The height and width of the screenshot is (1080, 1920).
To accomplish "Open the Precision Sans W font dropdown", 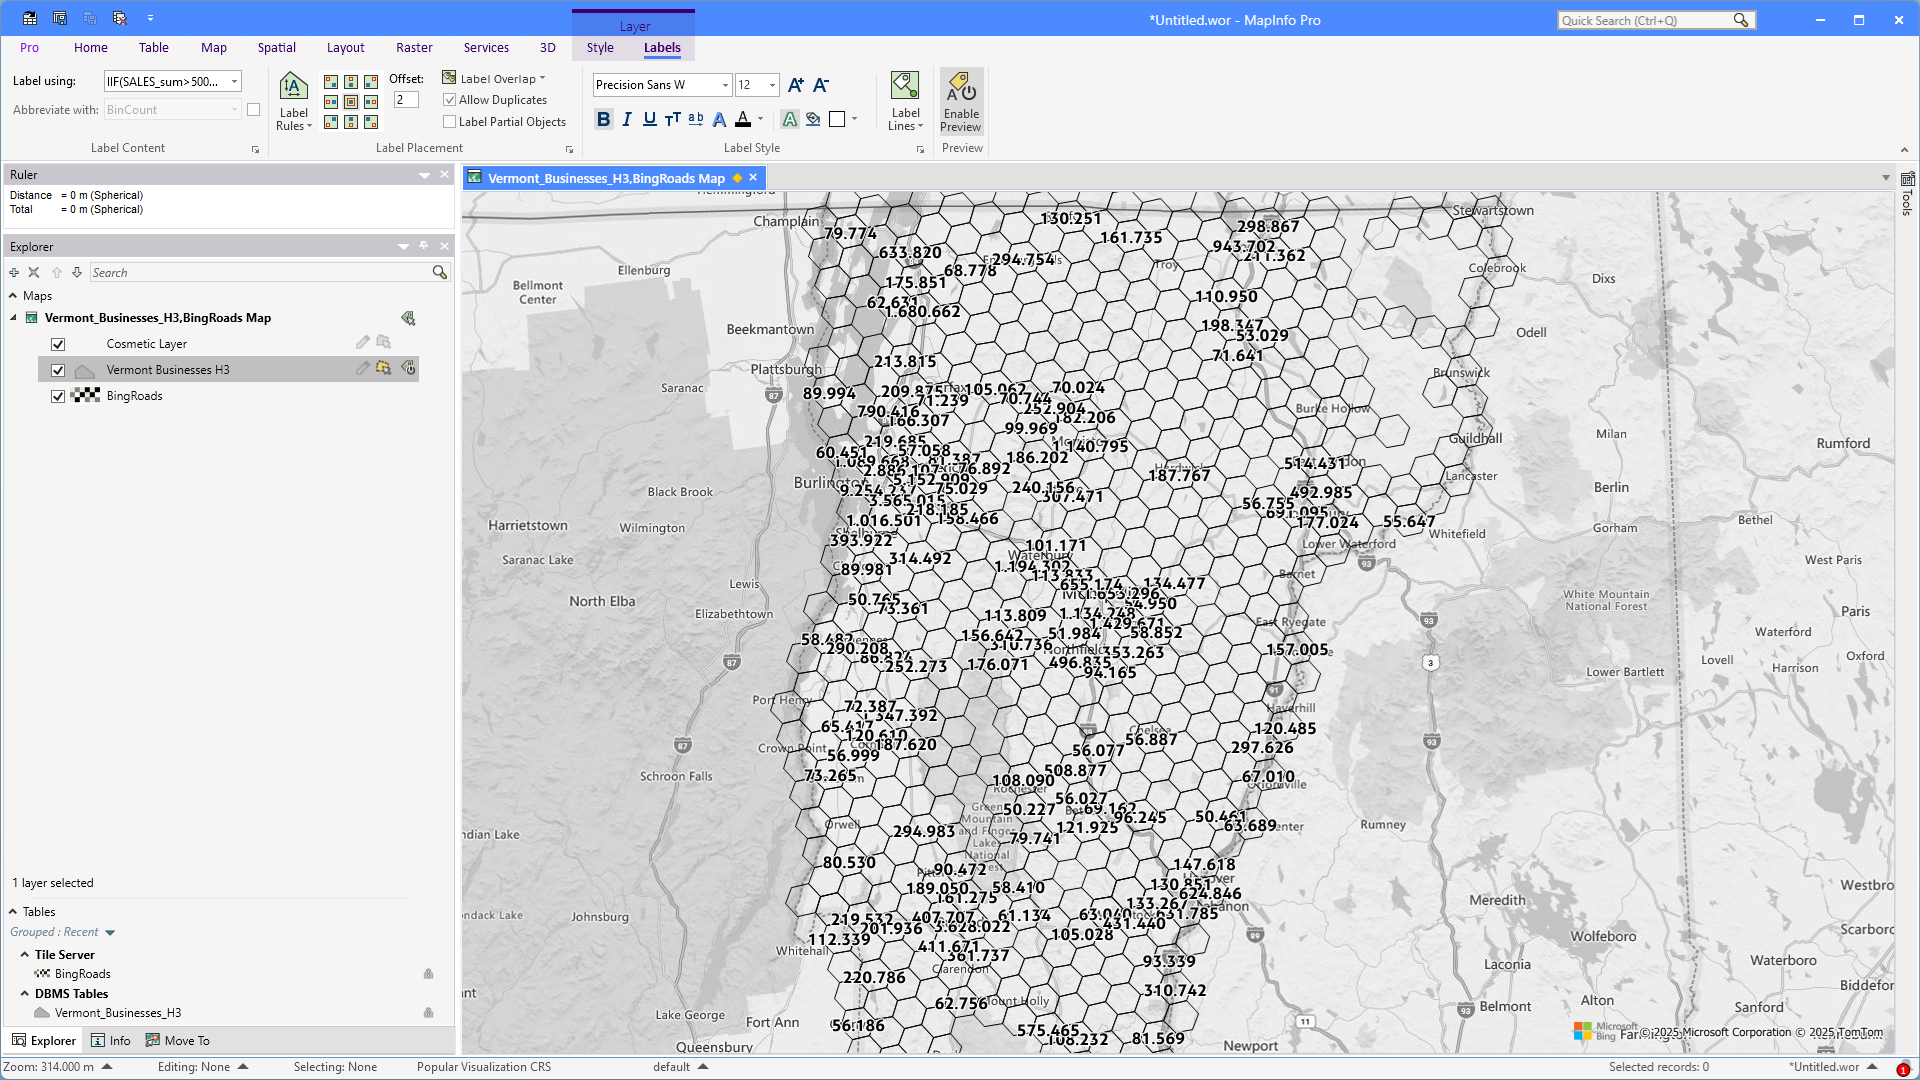I will click(x=725, y=85).
